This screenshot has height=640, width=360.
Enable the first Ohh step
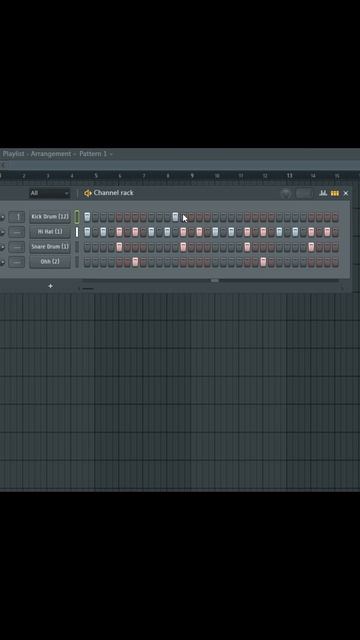coord(87,262)
